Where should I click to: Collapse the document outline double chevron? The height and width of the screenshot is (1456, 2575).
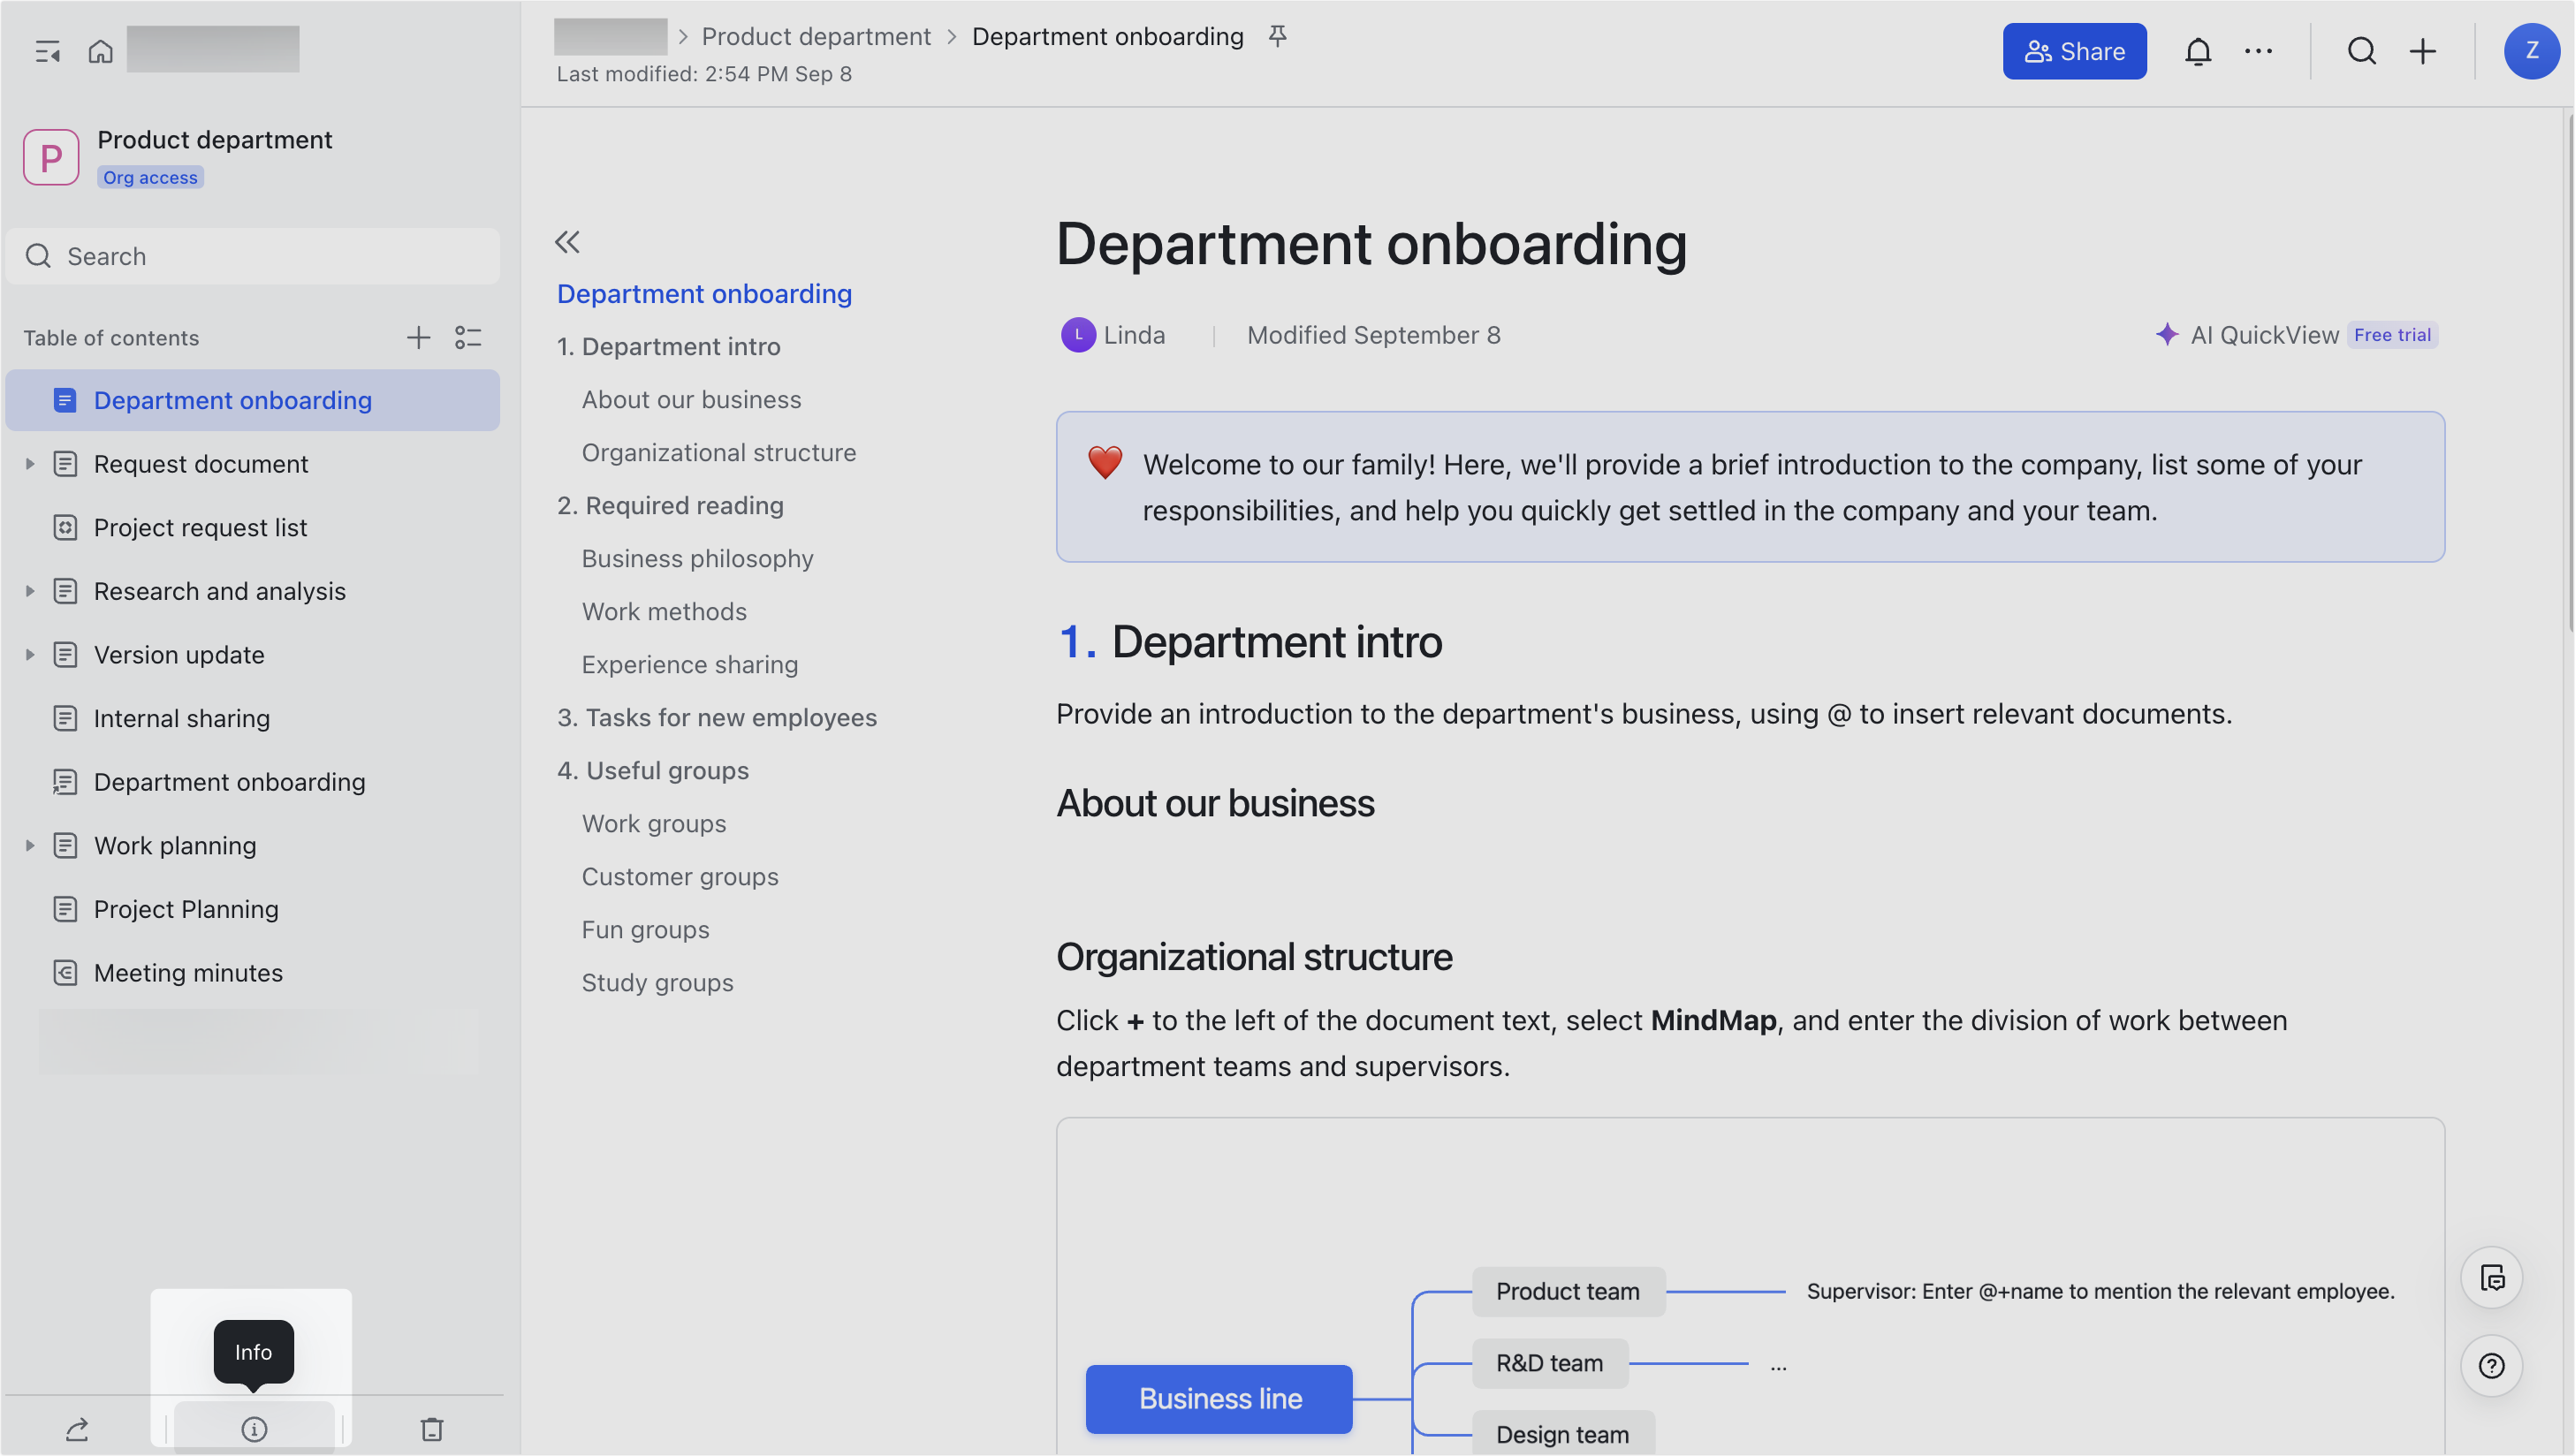pyautogui.click(x=567, y=242)
